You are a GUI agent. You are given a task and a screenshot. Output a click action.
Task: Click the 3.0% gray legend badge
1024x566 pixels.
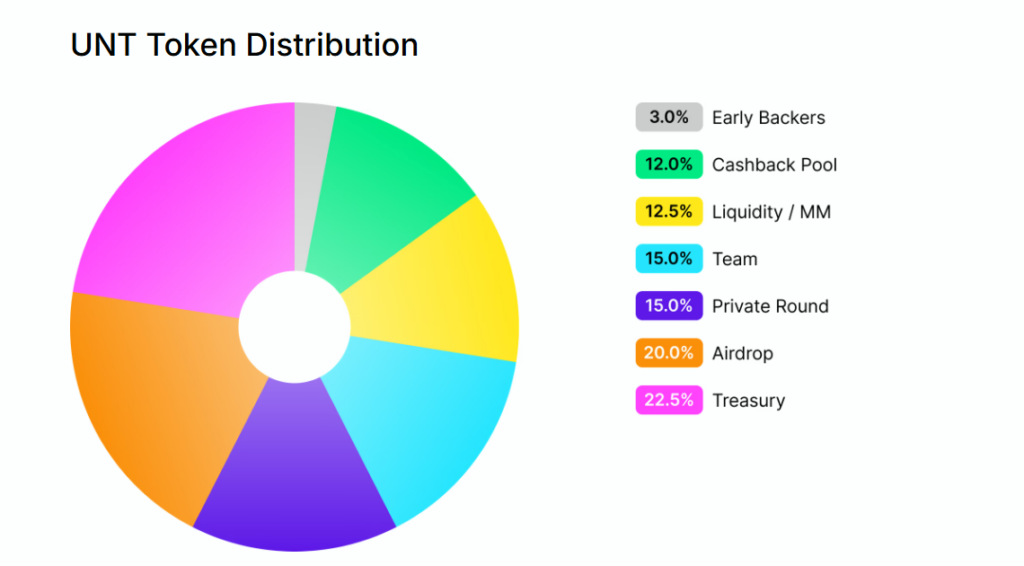pyautogui.click(x=669, y=117)
